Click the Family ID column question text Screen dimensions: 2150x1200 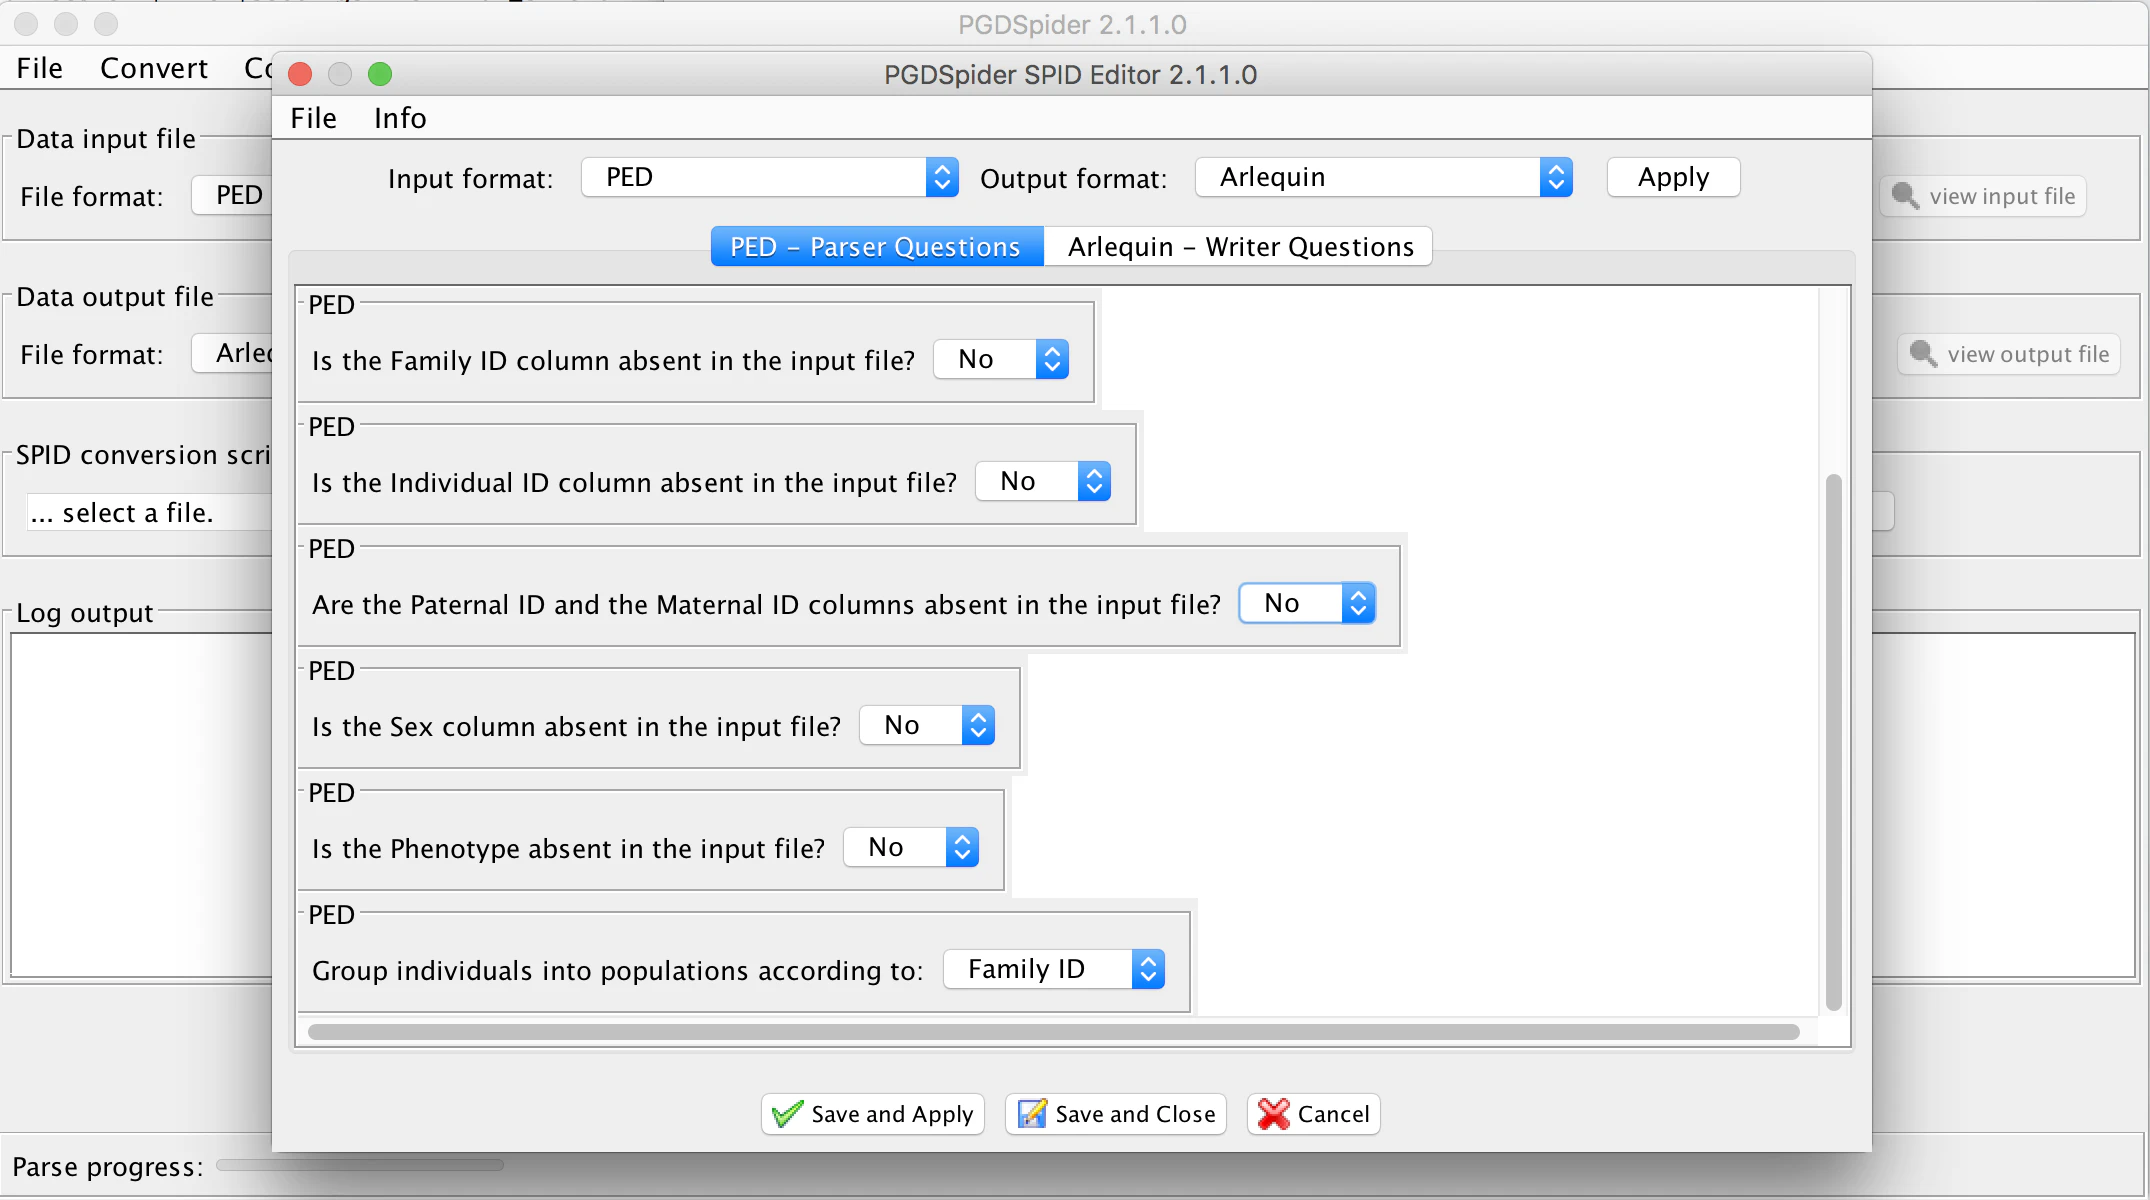click(613, 360)
